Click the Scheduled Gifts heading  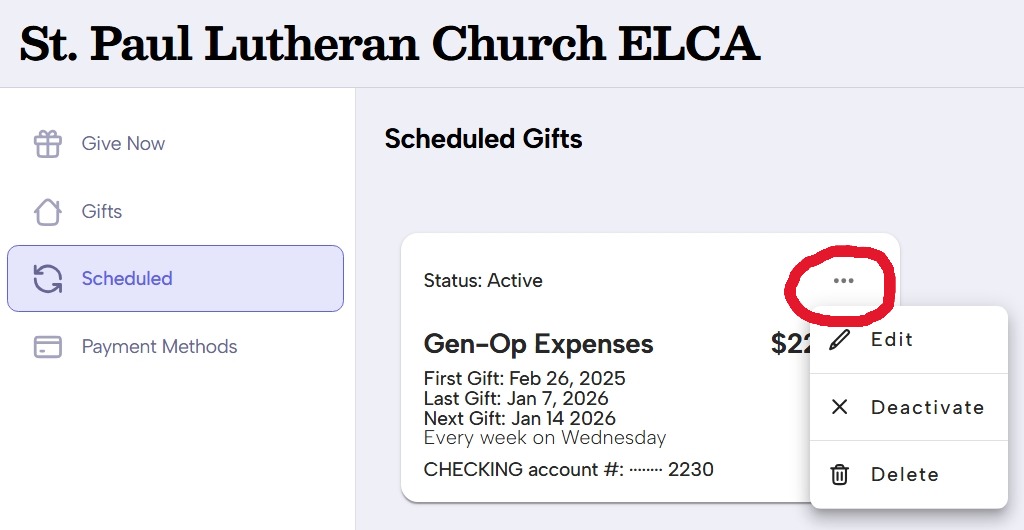tap(483, 139)
